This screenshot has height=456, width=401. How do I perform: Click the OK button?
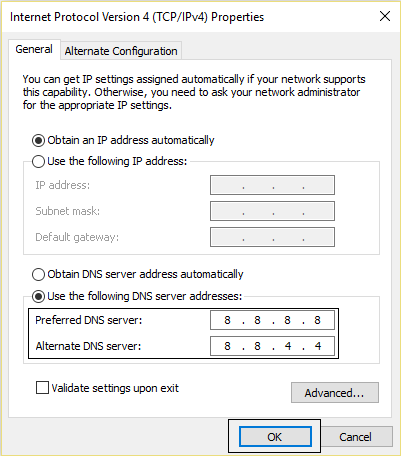(275, 437)
